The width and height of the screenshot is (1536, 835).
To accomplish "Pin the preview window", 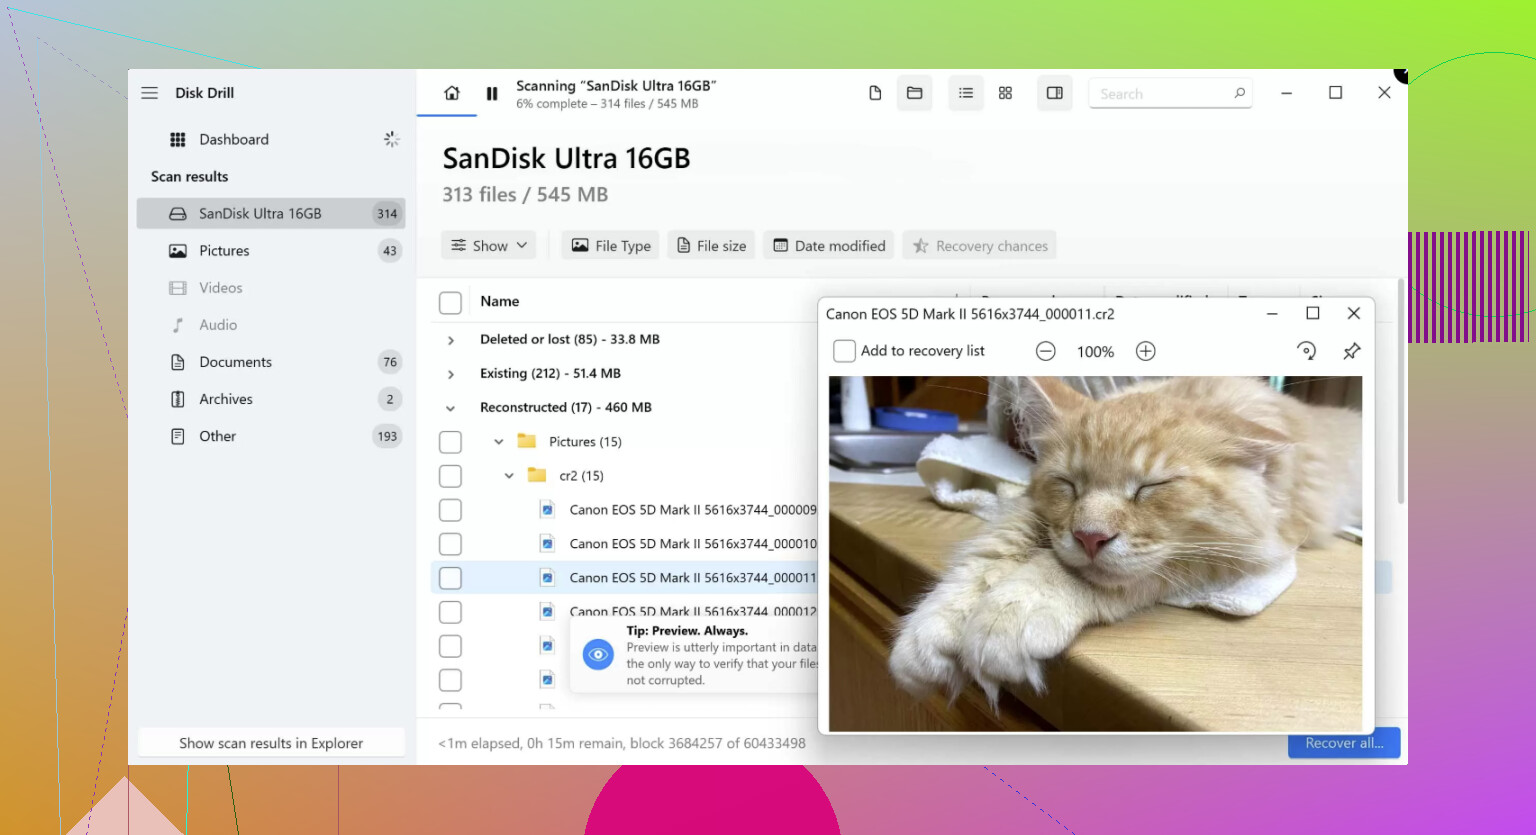I will pyautogui.click(x=1351, y=351).
